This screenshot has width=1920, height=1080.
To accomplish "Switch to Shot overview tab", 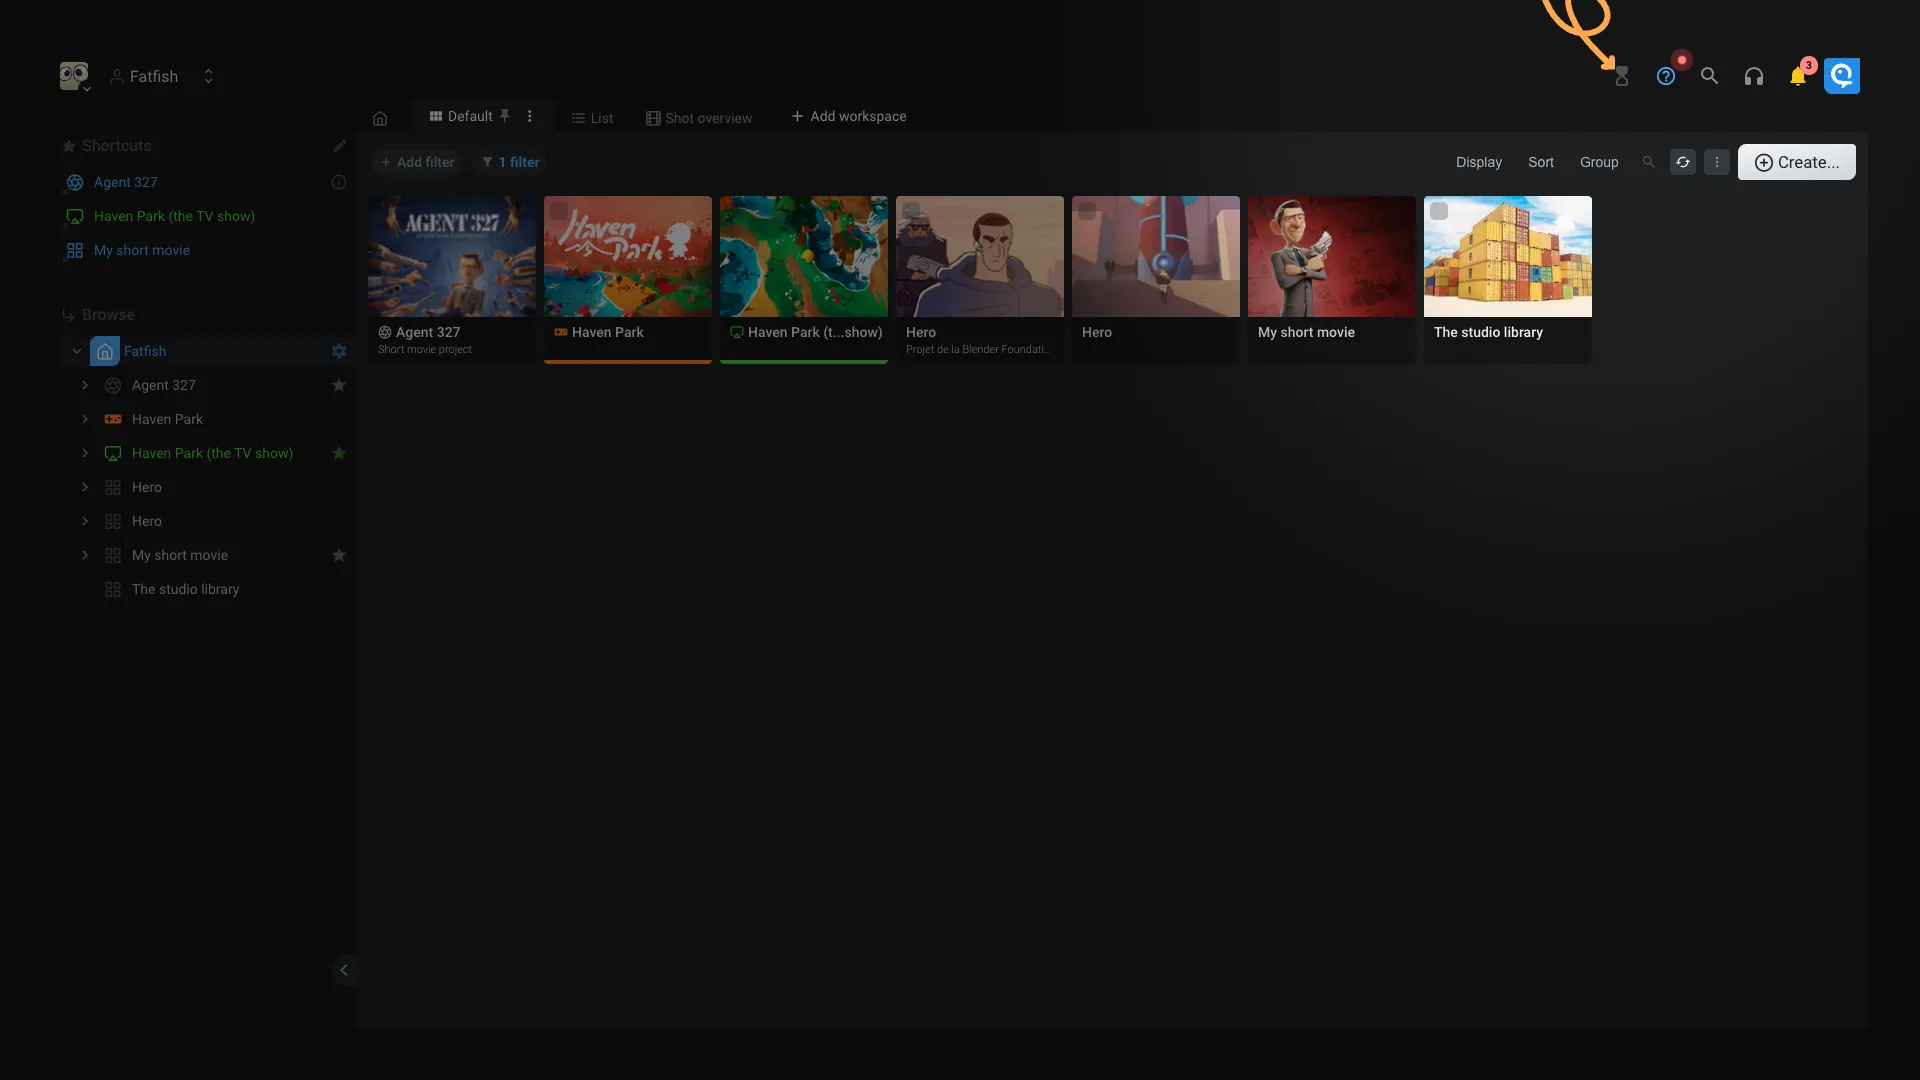I will (699, 118).
